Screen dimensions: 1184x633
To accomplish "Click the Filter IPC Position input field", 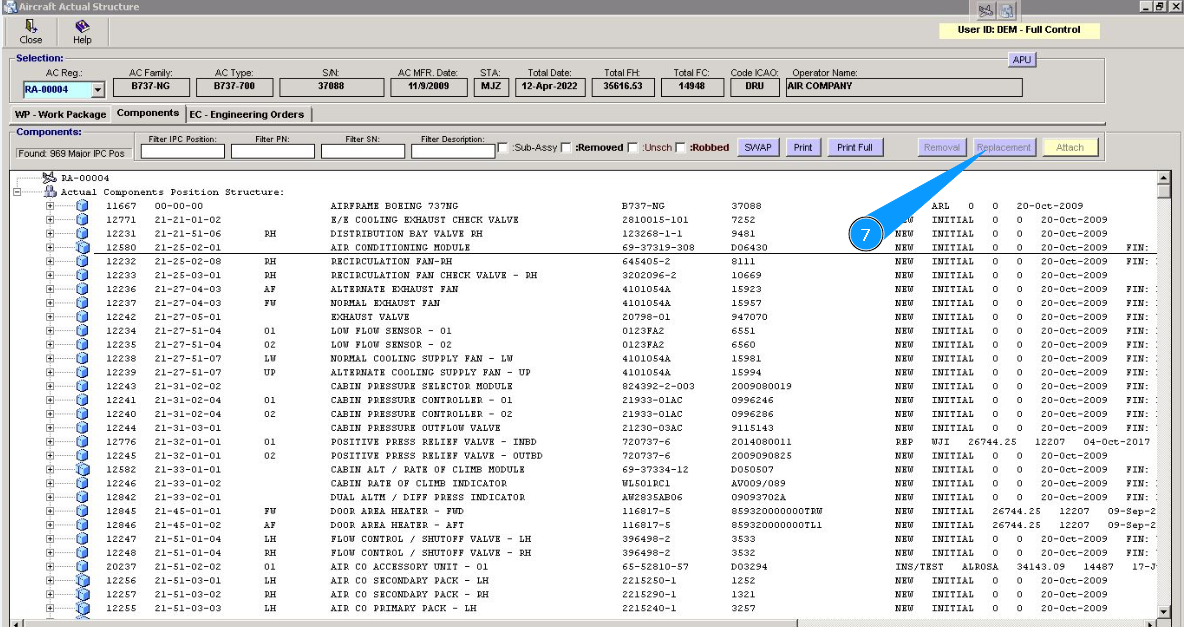I will (183, 151).
